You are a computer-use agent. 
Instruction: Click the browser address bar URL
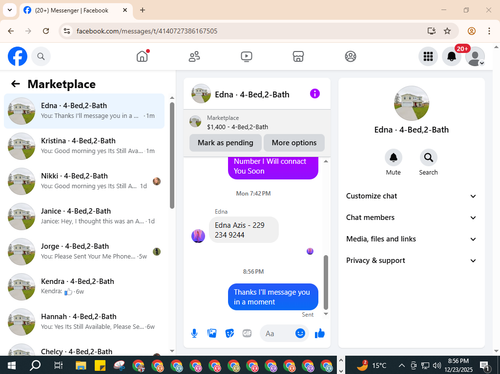147,31
